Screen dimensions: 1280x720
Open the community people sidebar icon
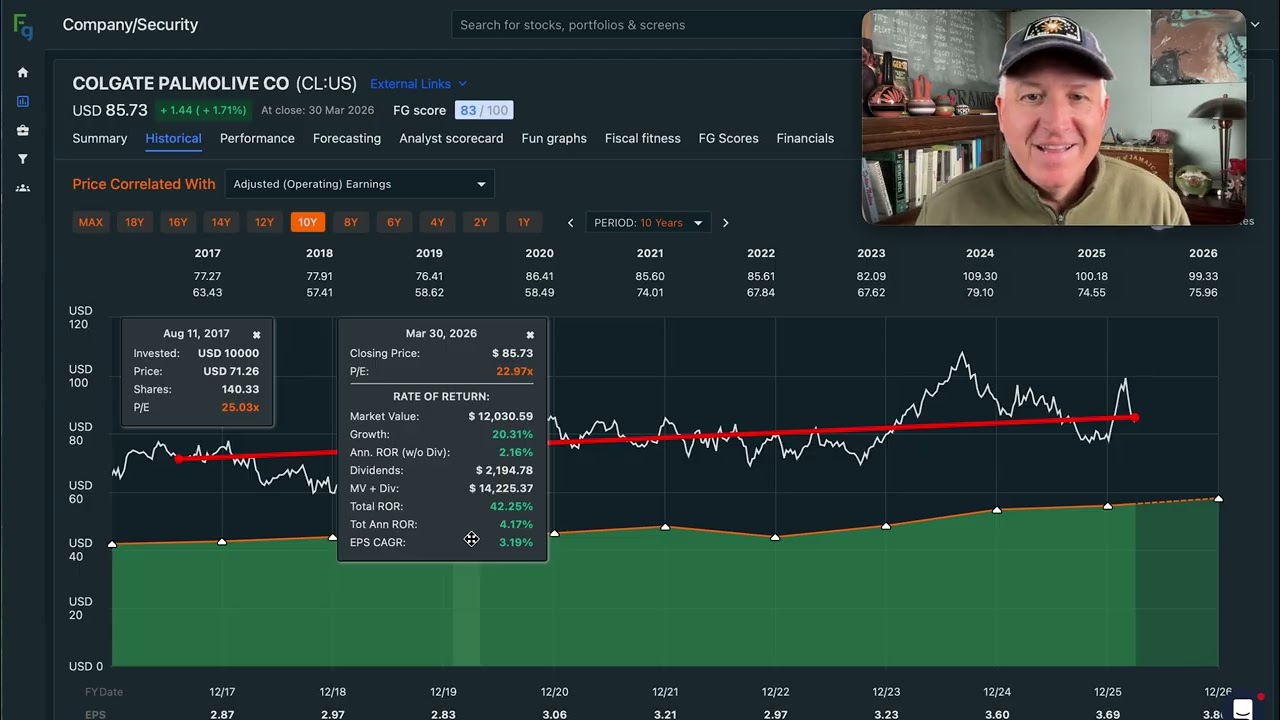(23, 188)
